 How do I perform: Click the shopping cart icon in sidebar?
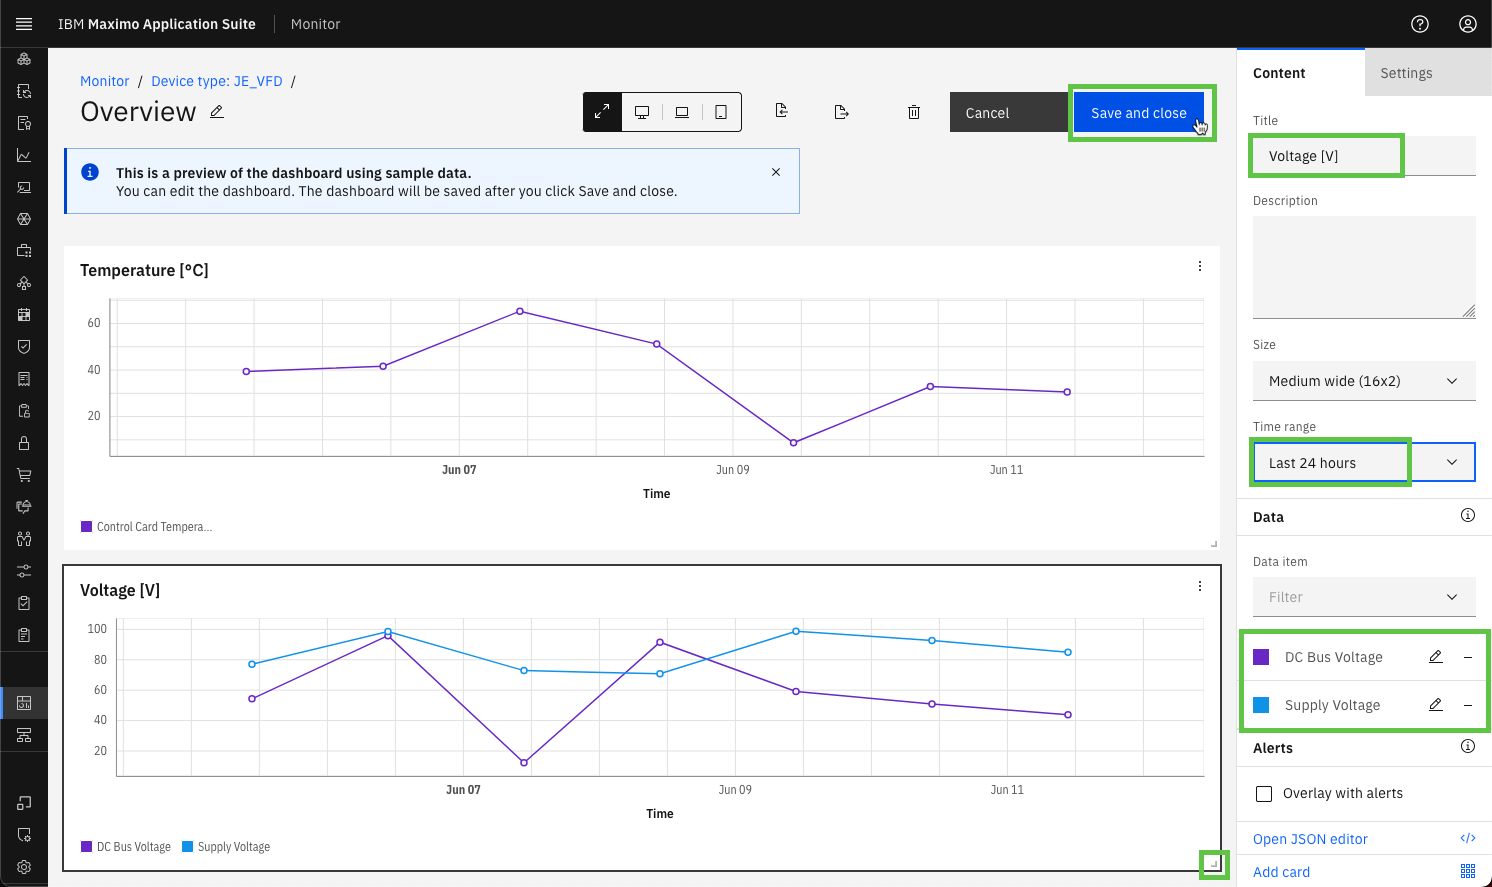(x=24, y=475)
